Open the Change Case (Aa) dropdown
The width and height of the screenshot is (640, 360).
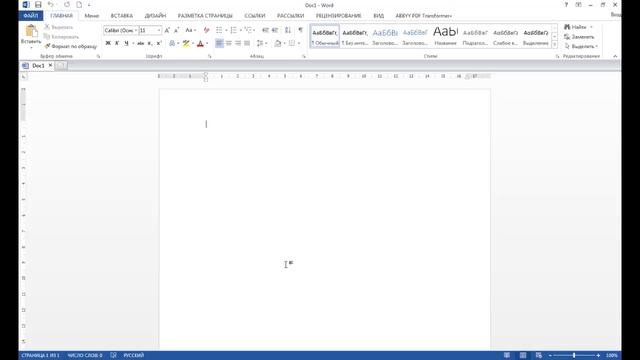[x=190, y=30]
